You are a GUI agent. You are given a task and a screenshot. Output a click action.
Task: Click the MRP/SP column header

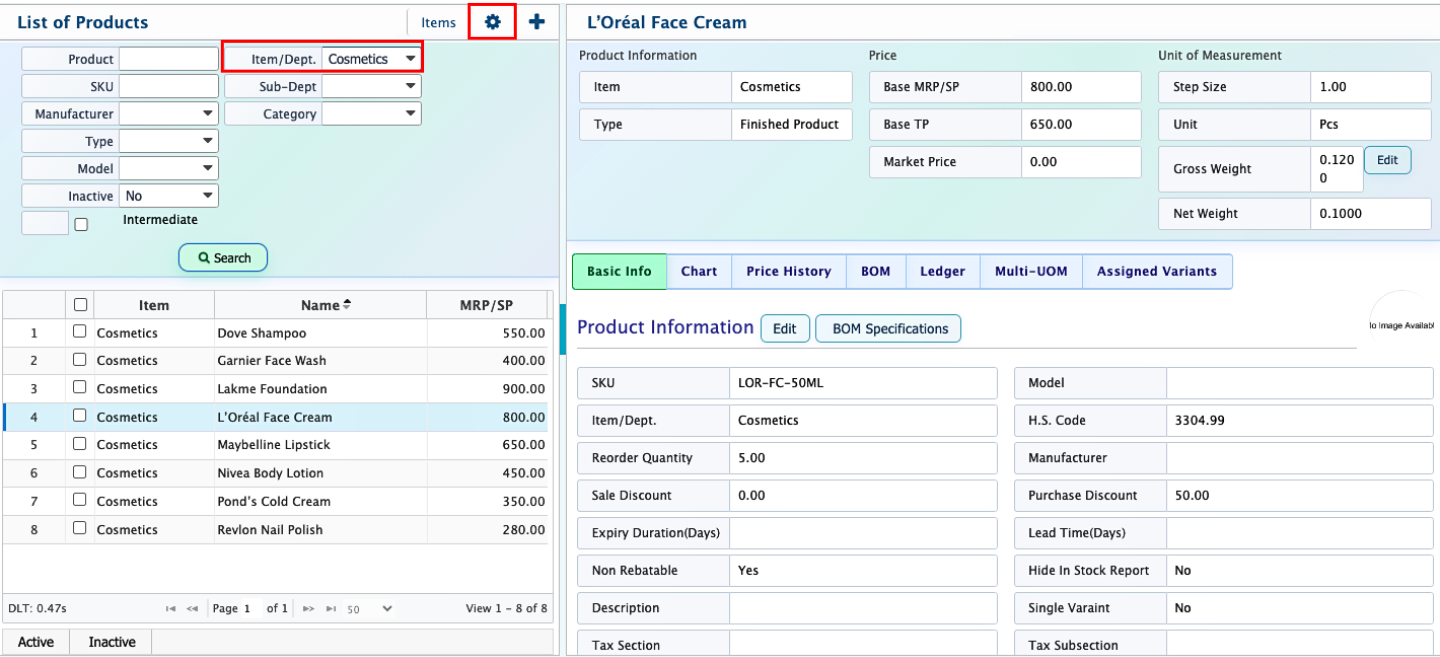tap(486, 305)
